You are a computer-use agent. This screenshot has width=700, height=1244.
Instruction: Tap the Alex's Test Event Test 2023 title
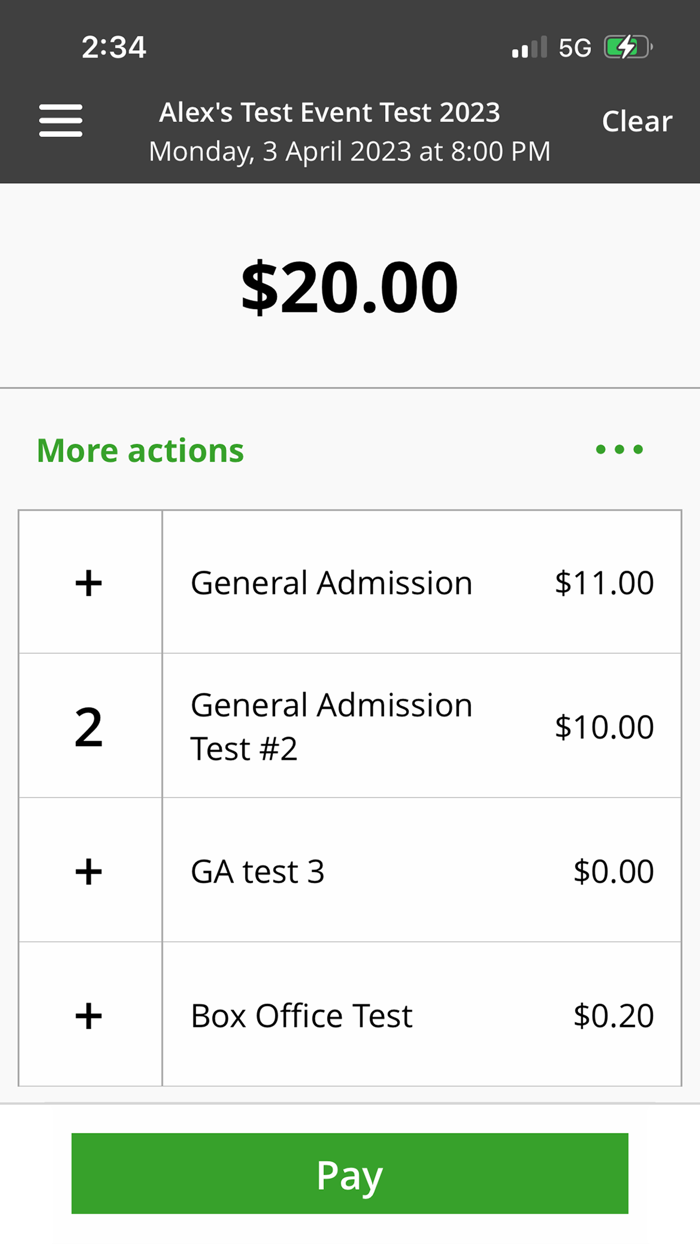[329, 112]
